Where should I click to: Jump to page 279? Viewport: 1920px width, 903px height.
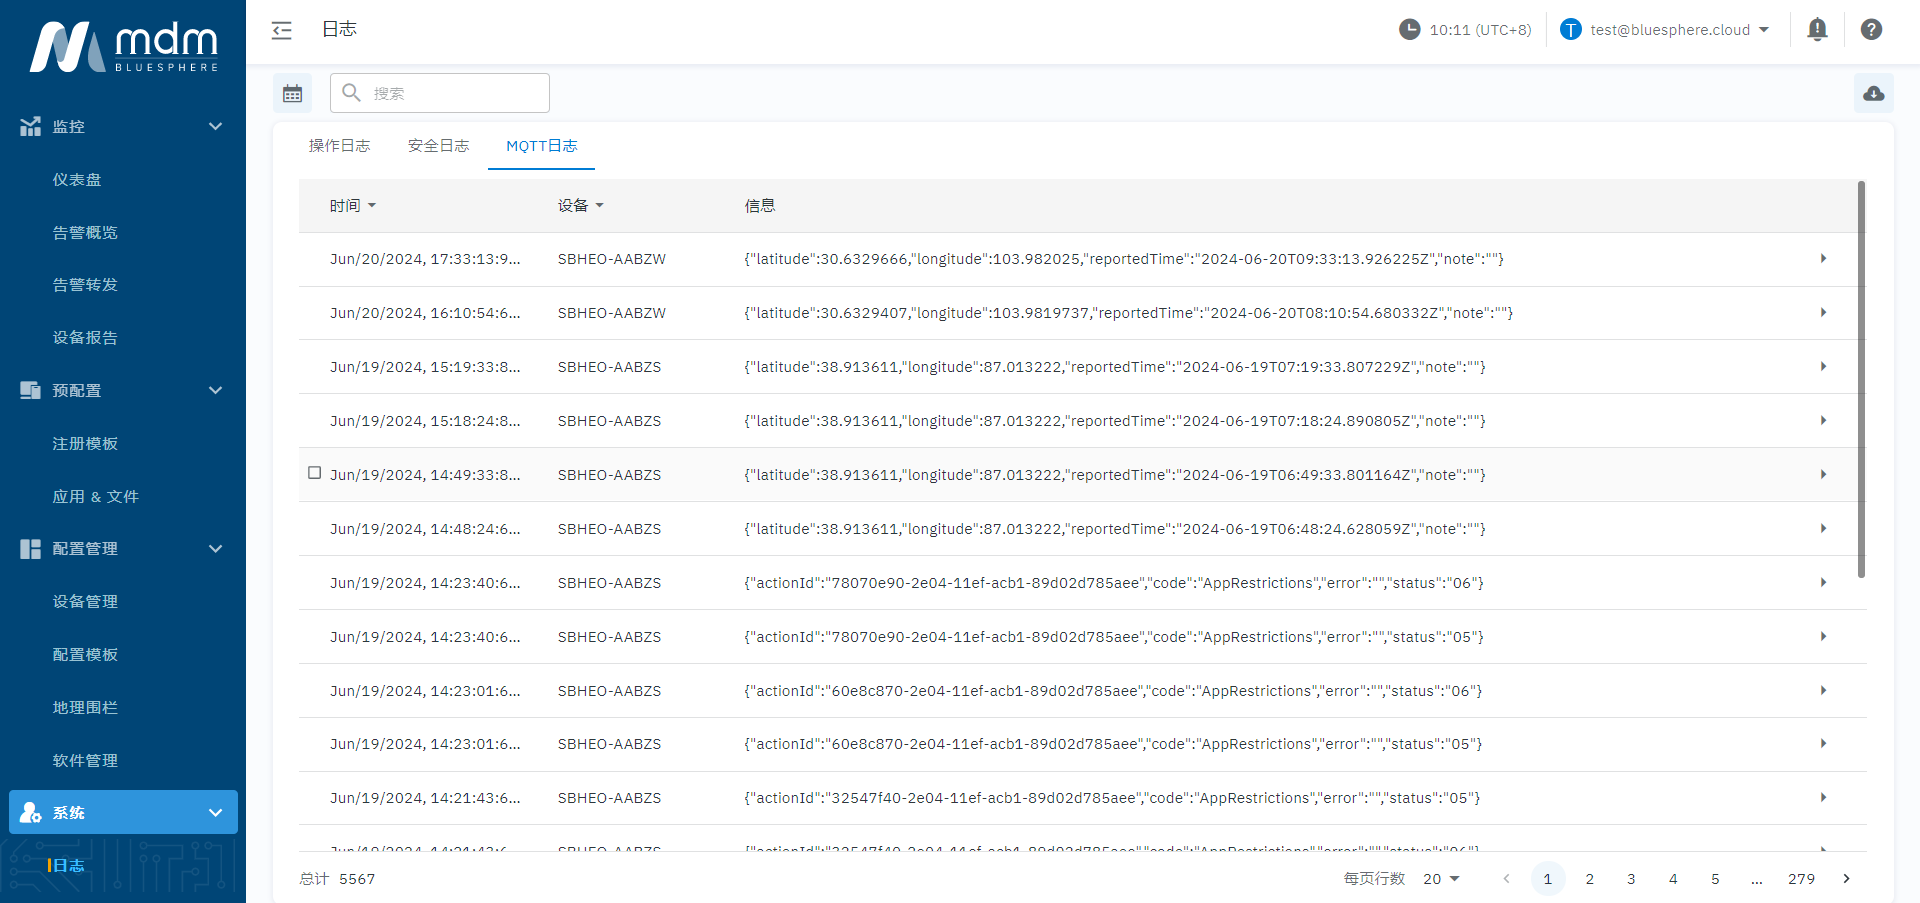1801,879
